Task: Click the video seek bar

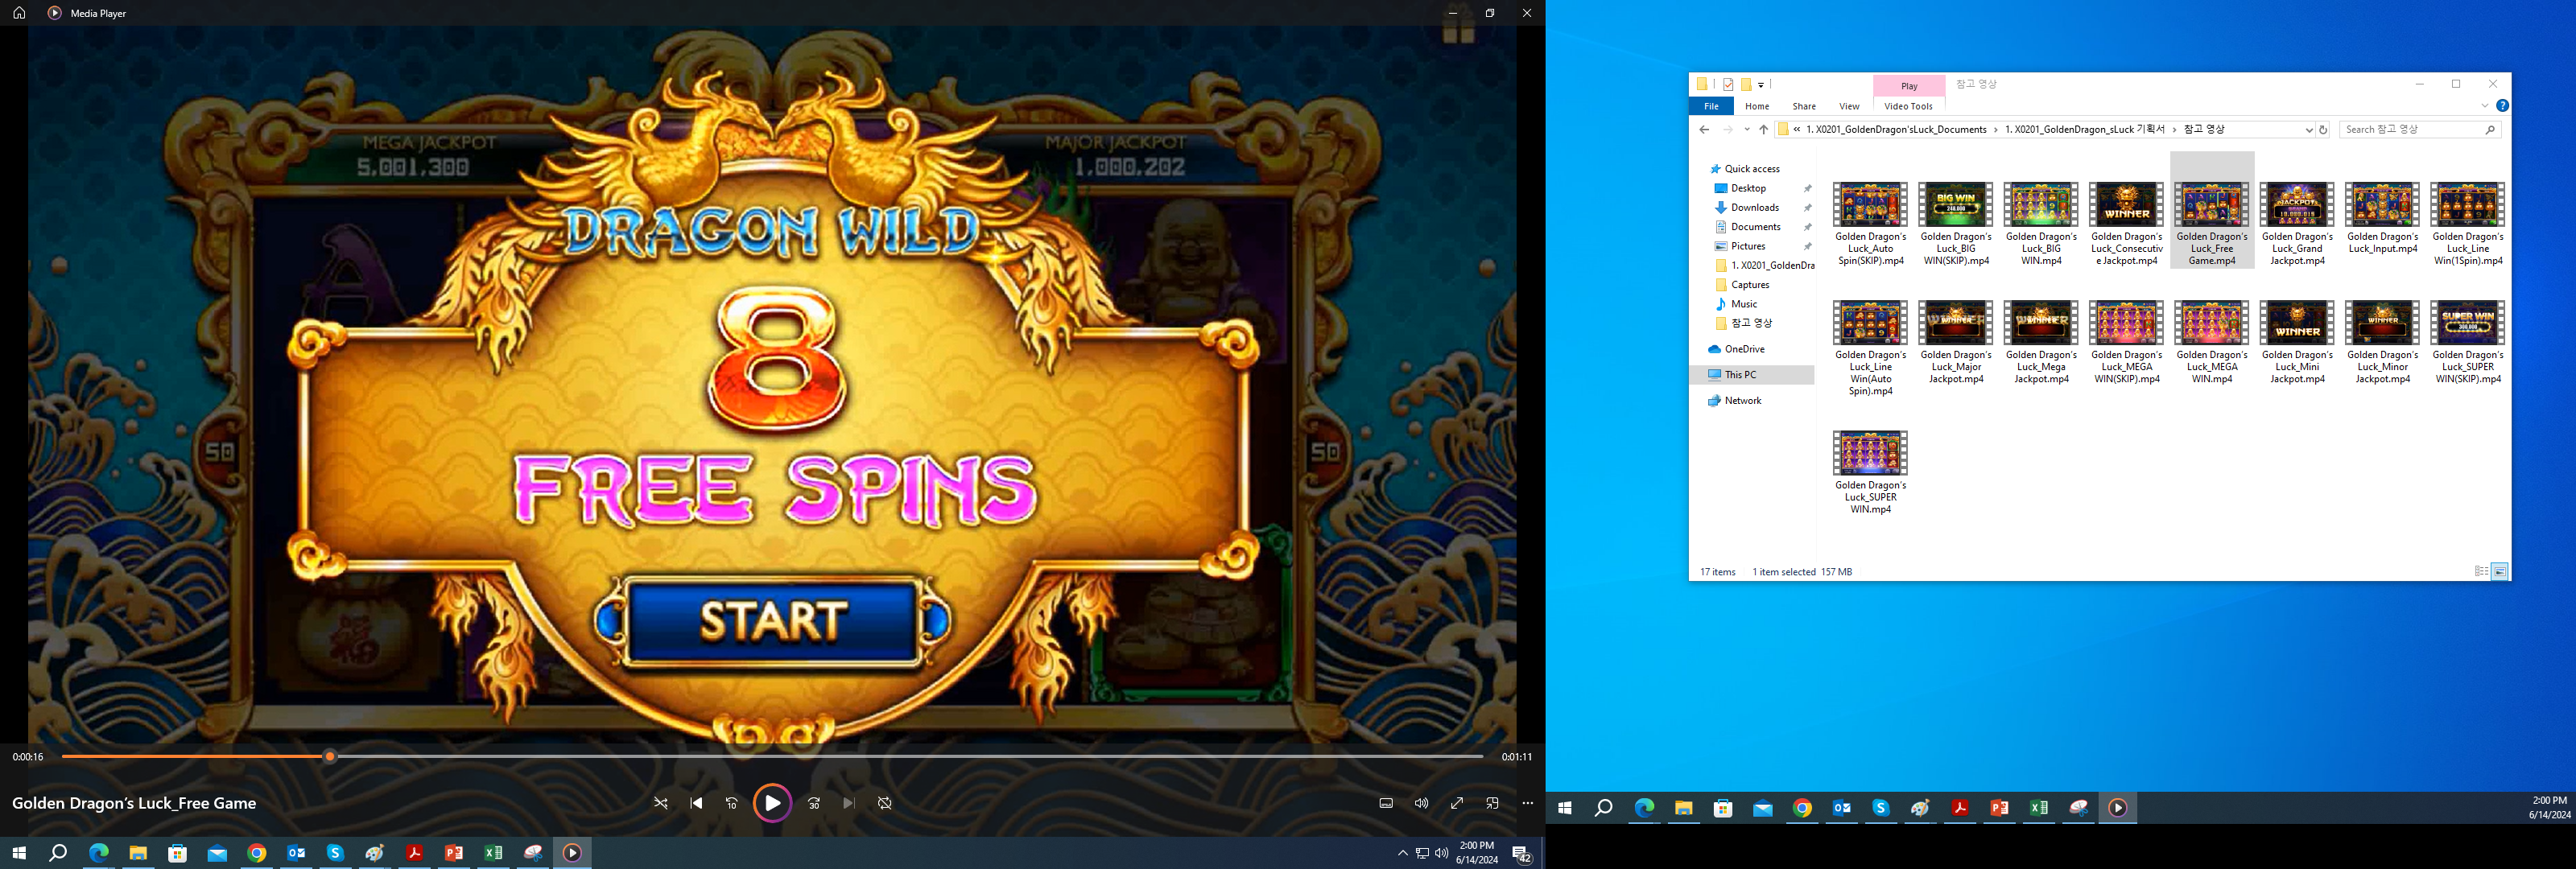Action: (x=900, y=757)
